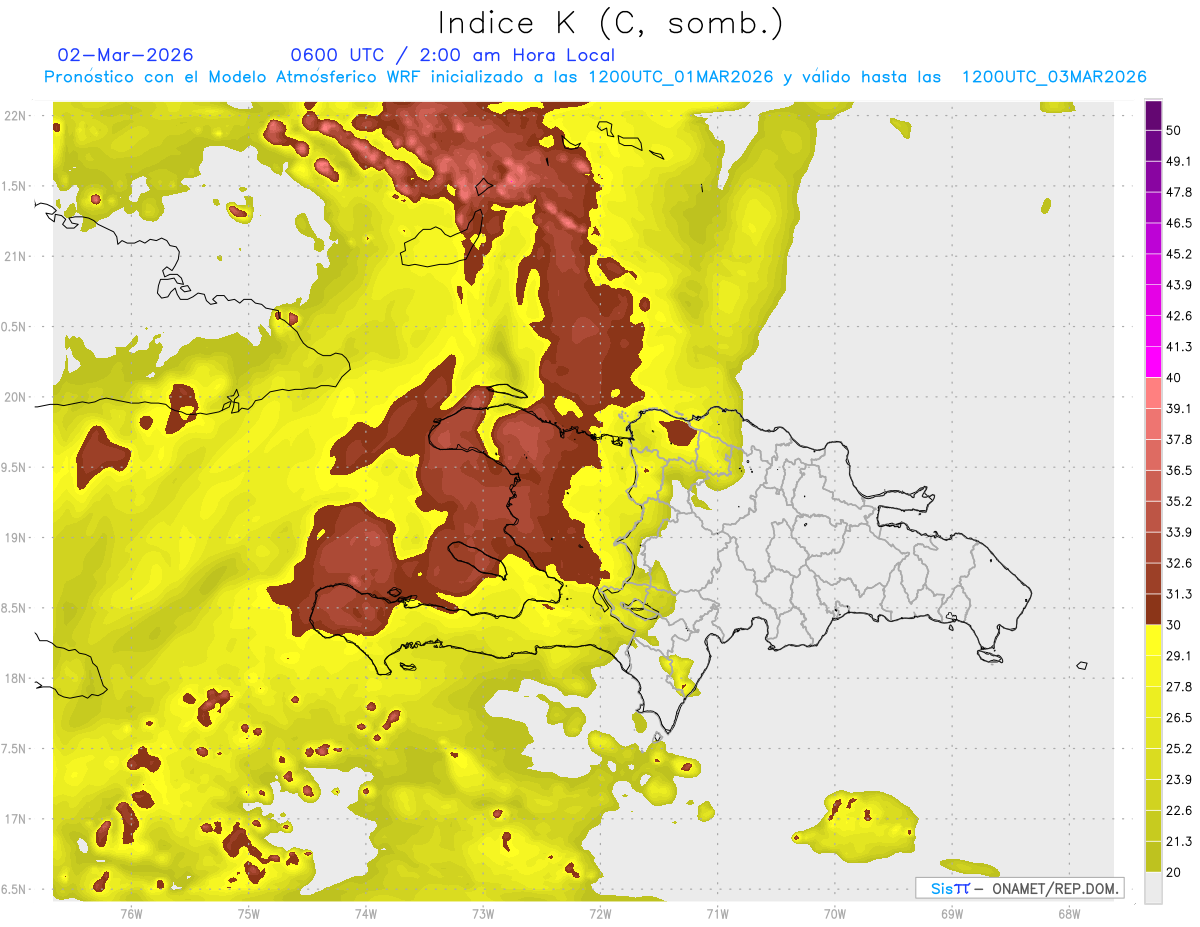Viewport: 1200px width, 927px height.
Task: Click legend value "45.2"
Action: point(1179,254)
